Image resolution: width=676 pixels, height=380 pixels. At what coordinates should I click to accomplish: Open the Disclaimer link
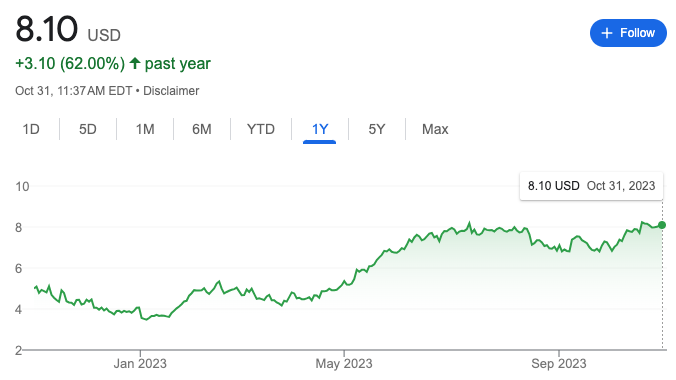click(x=171, y=91)
